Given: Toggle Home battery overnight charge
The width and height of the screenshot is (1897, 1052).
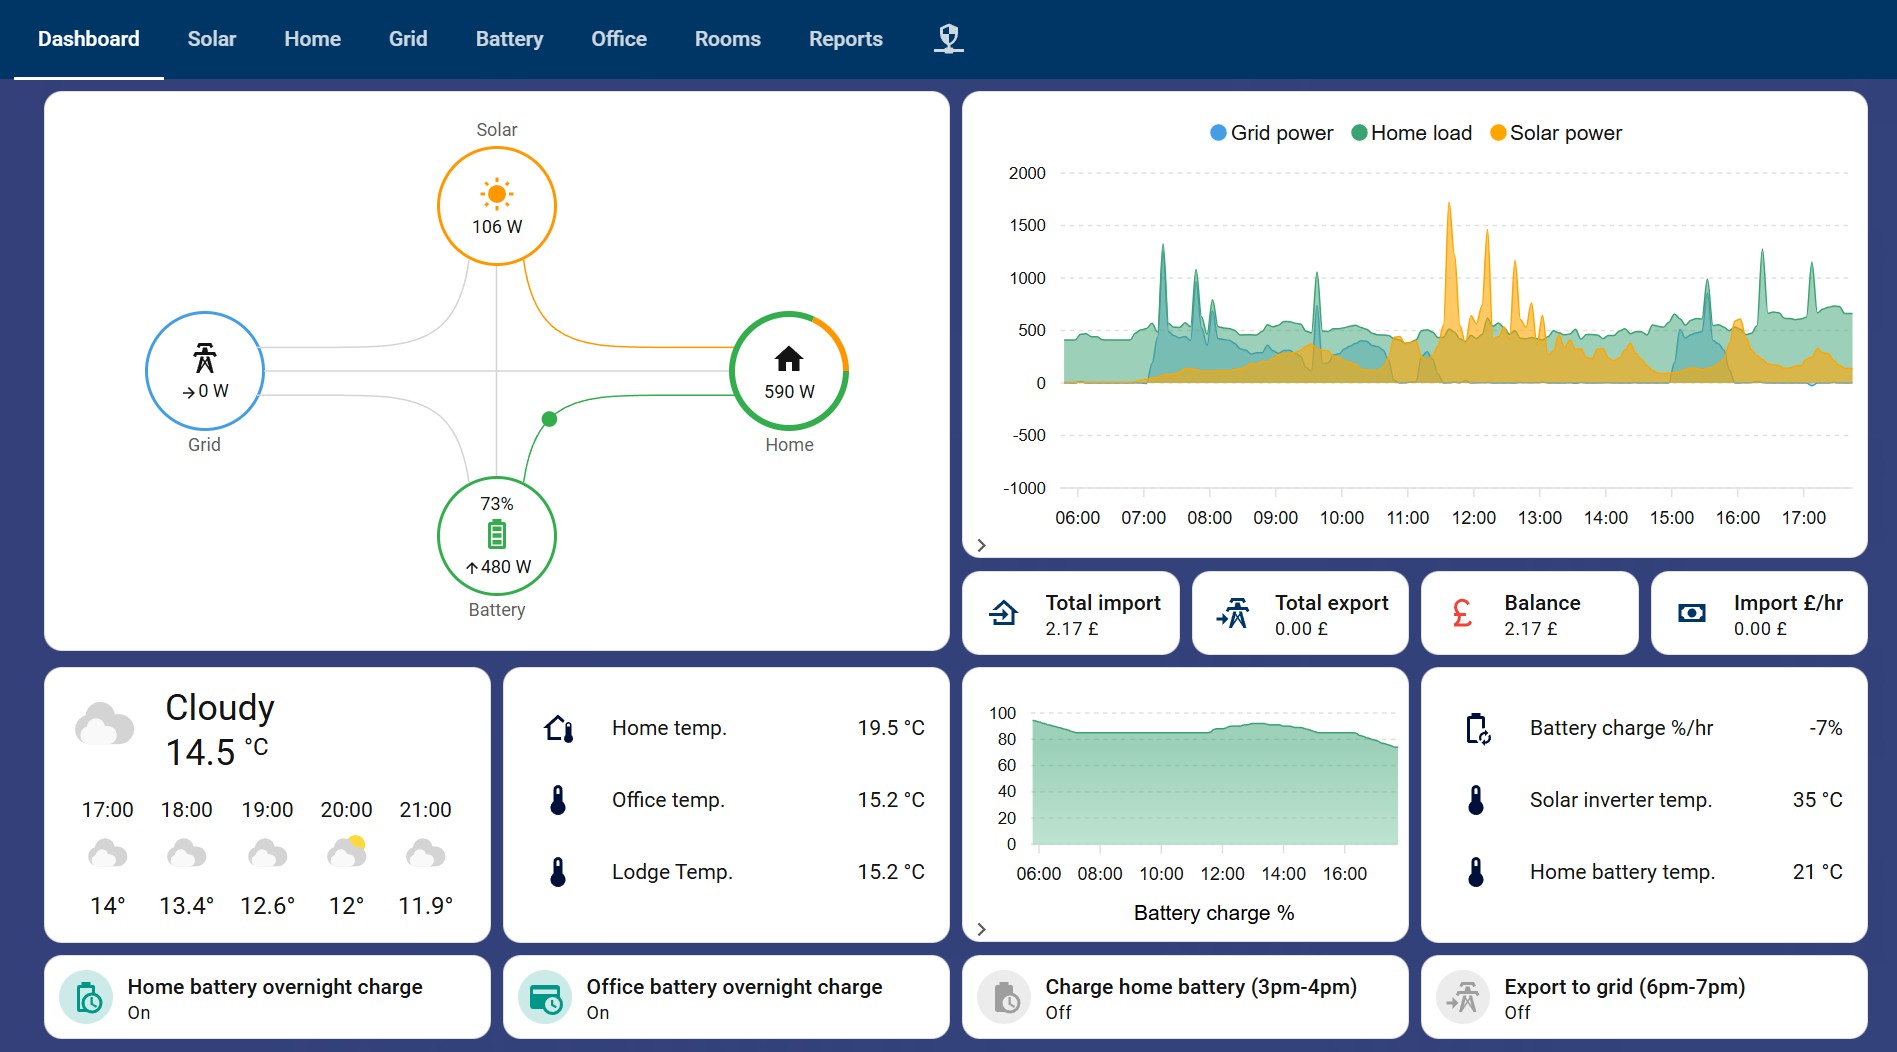Looking at the screenshot, I should [89, 998].
